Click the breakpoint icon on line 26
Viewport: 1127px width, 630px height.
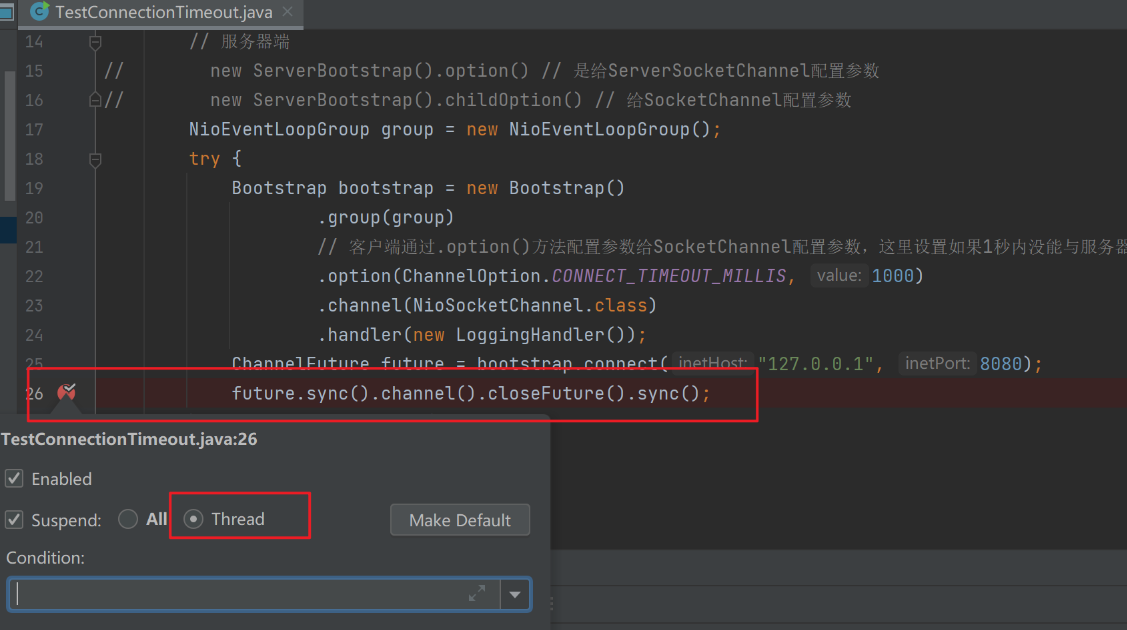click(67, 393)
